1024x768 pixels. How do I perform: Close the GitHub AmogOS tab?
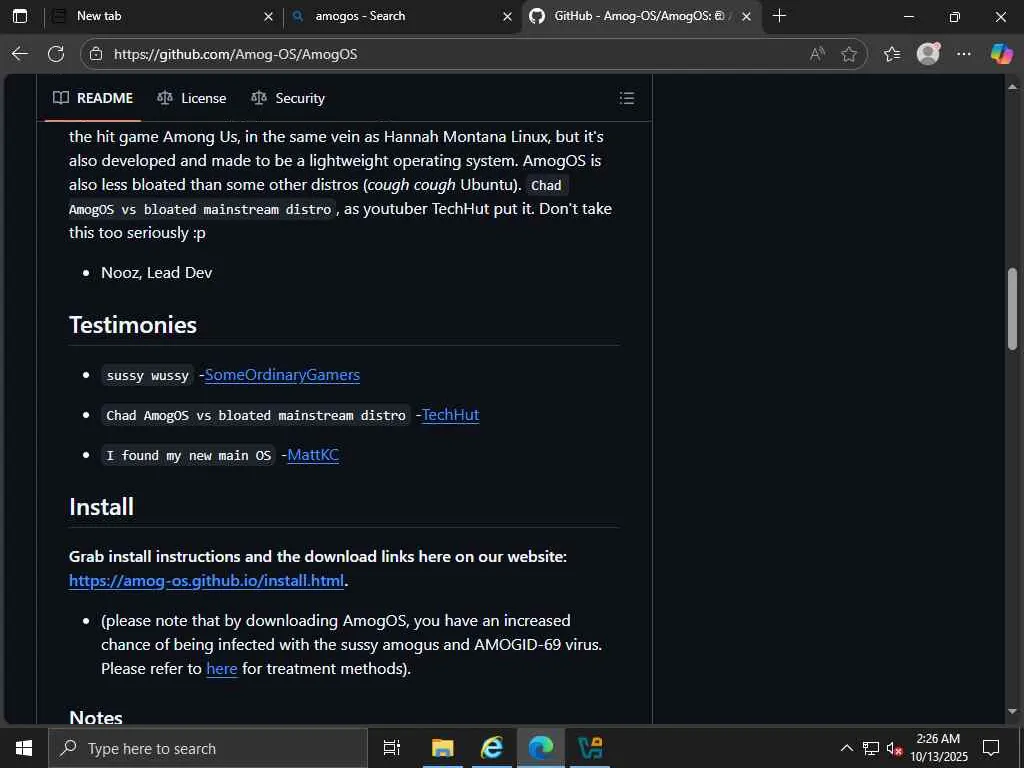pos(746,17)
